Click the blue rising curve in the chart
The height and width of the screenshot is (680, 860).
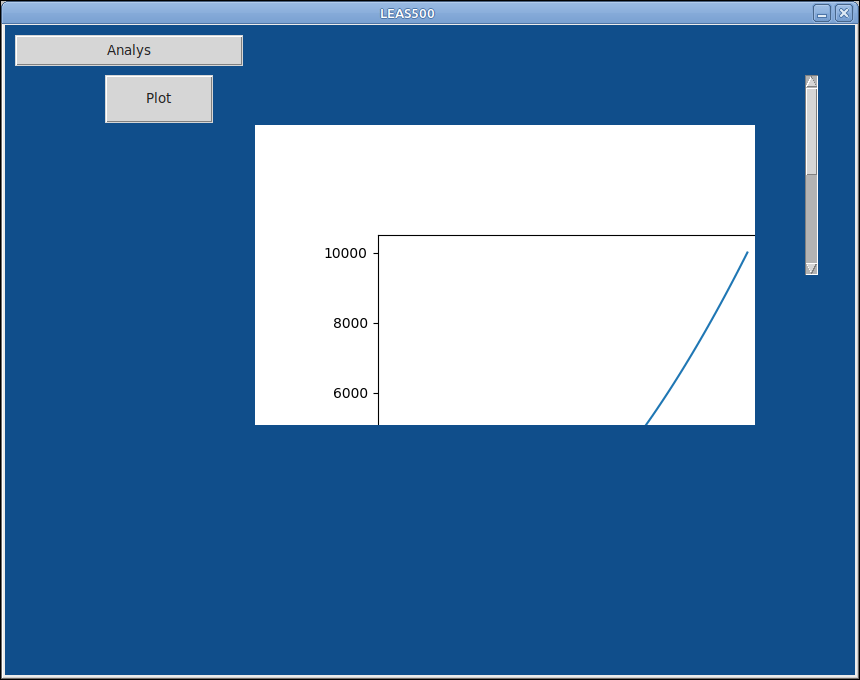click(700, 340)
